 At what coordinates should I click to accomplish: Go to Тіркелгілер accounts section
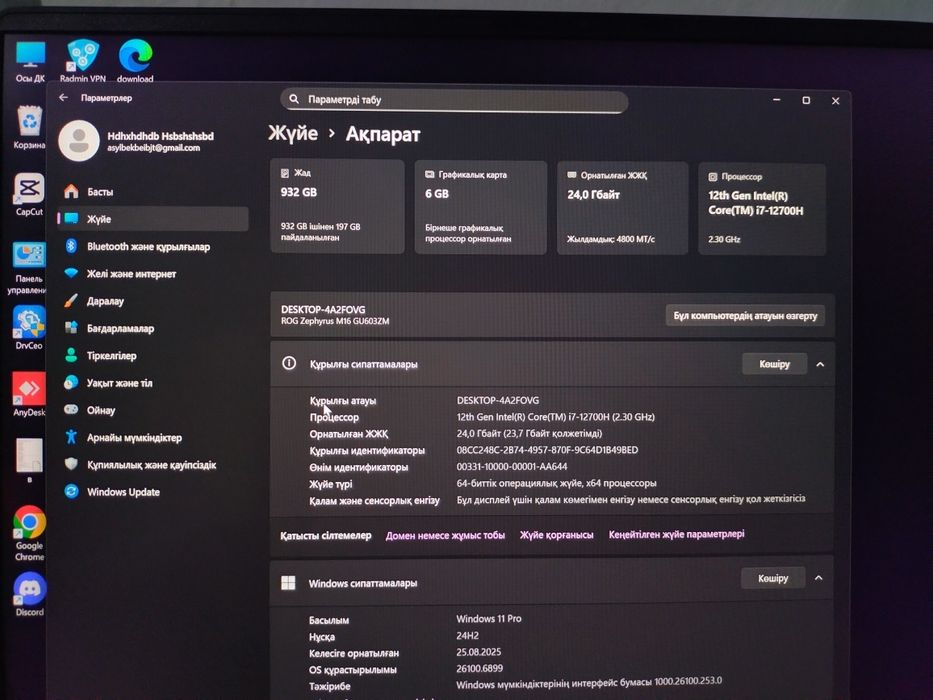112,356
